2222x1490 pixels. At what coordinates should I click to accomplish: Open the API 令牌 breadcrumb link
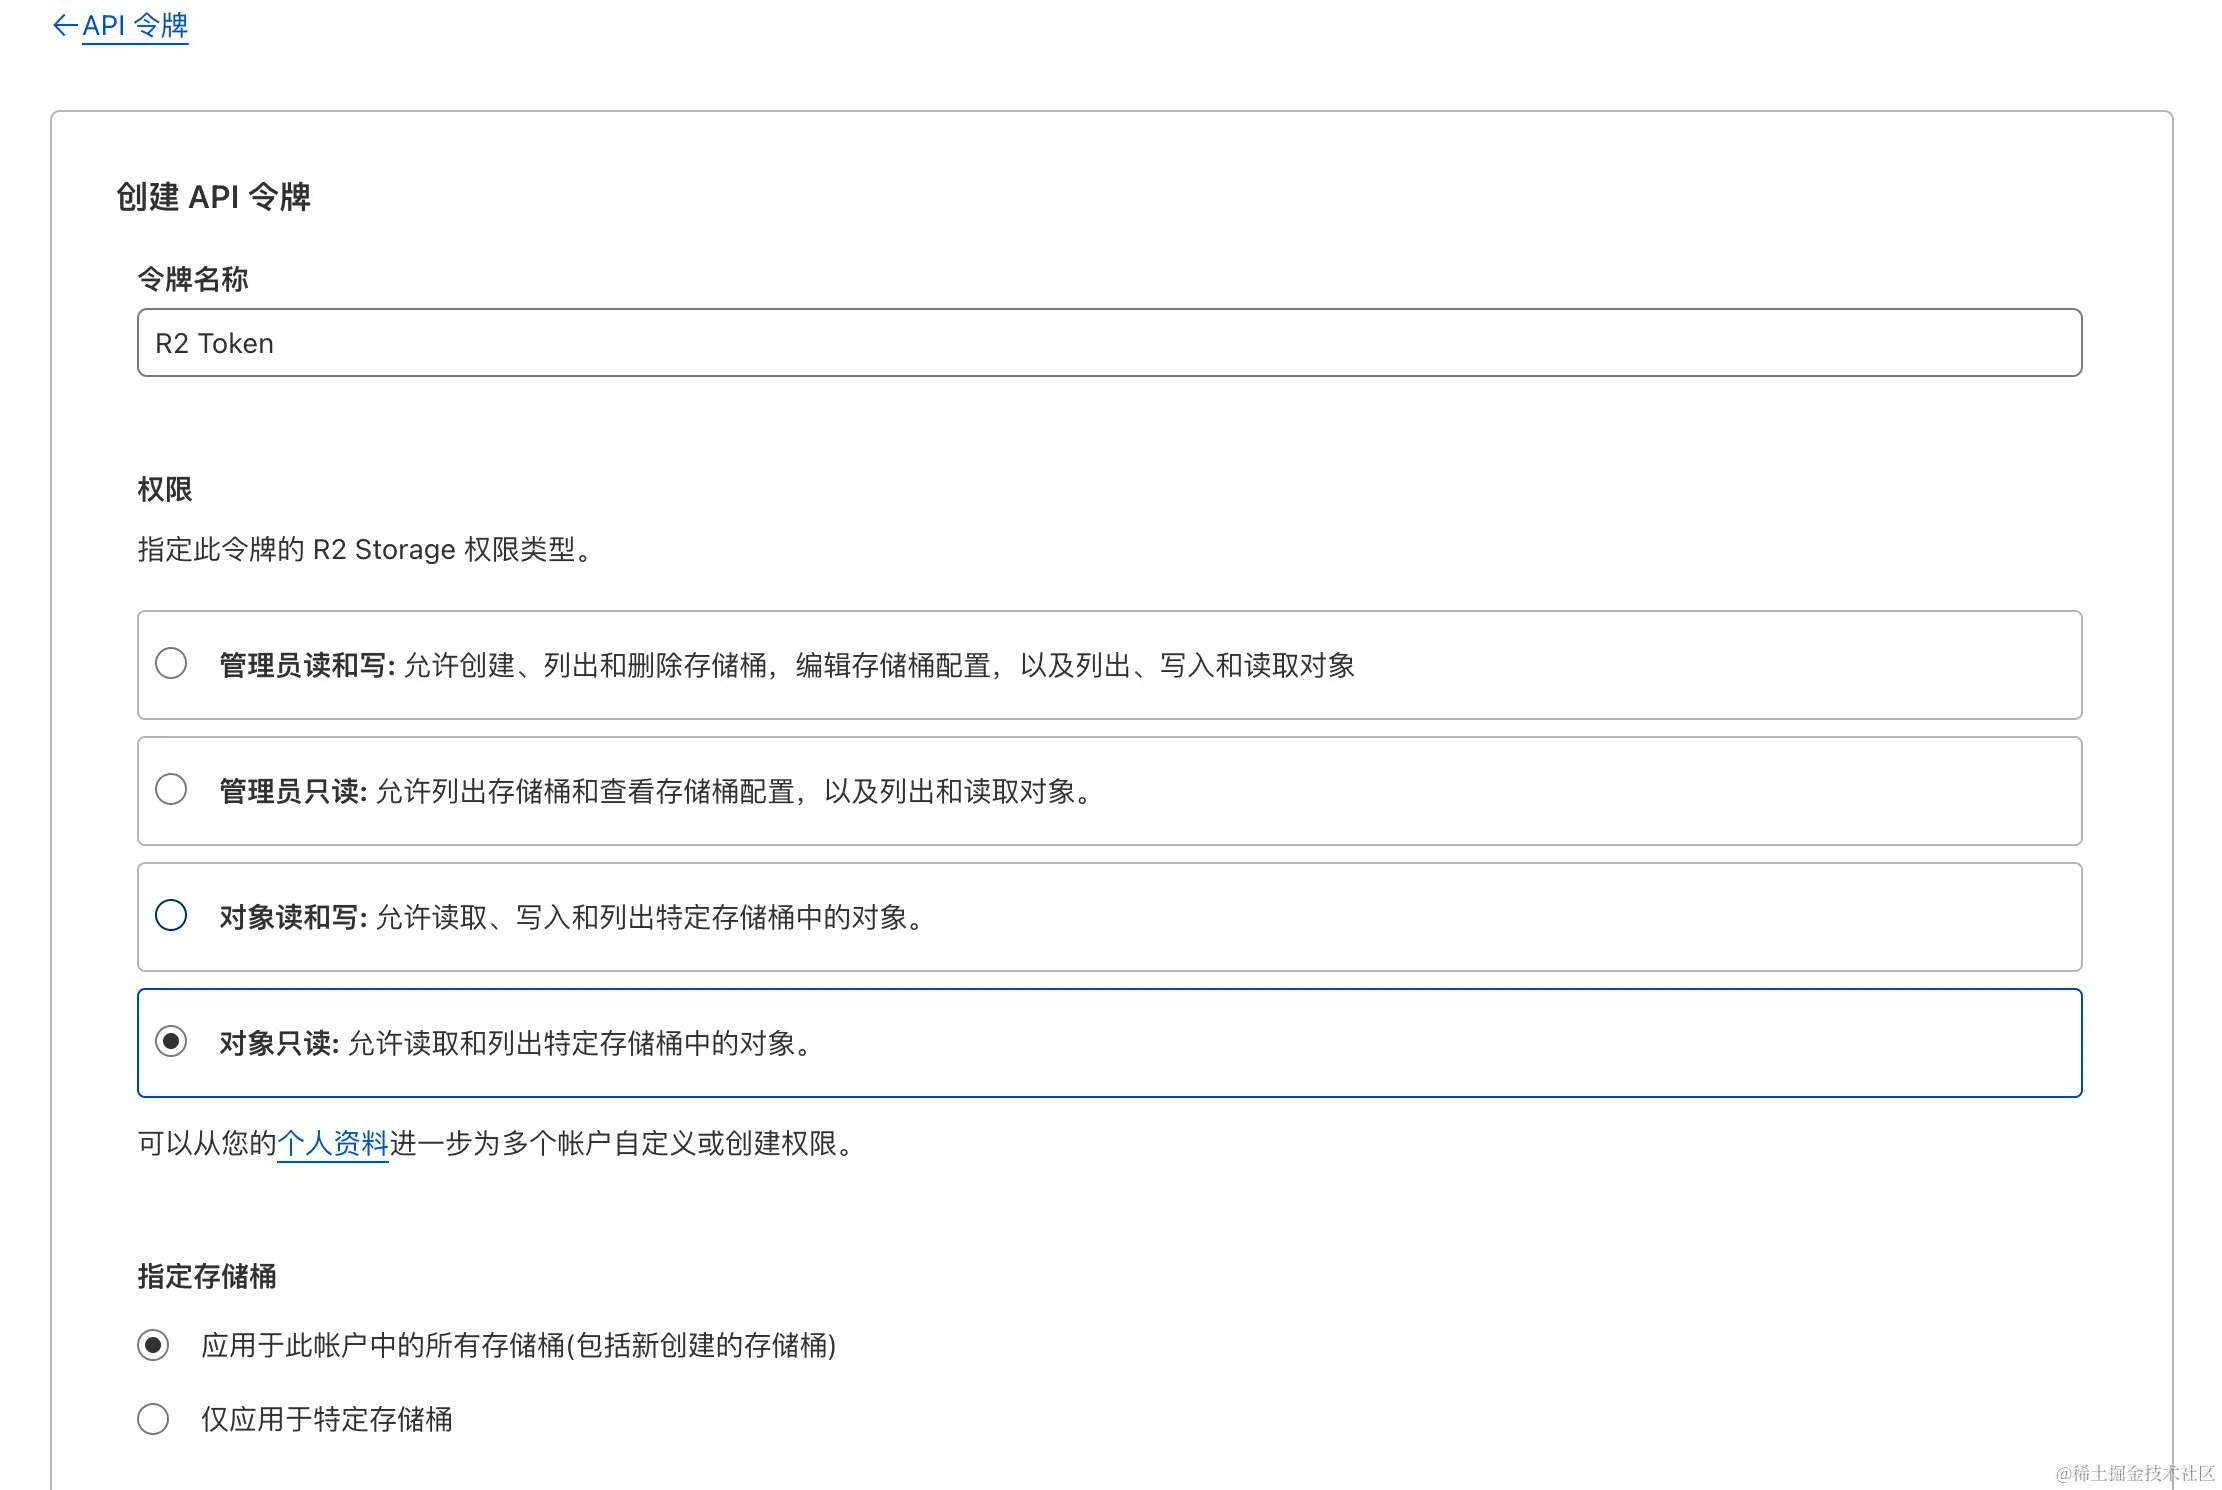click(135, 25)
